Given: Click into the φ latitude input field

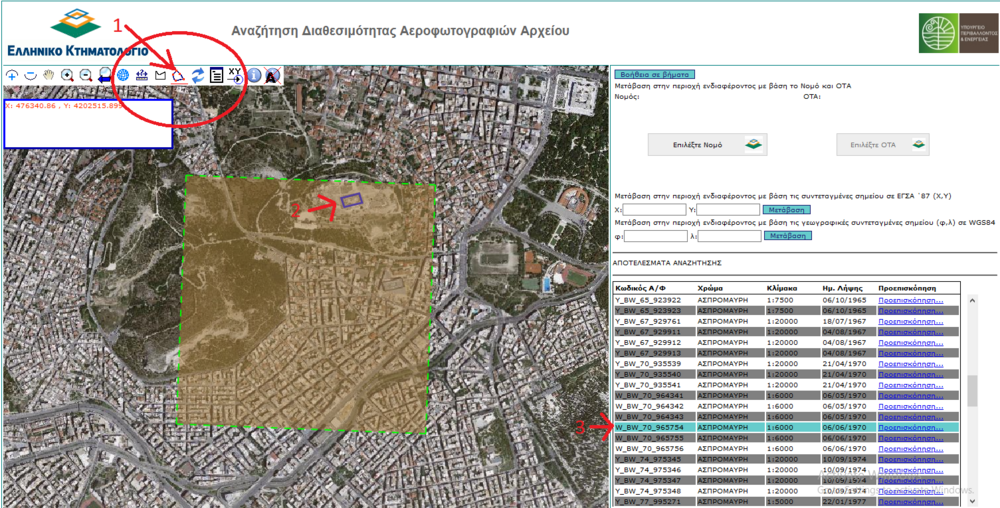Looking at the screenshot, I should pyautogui.click(x=655, y=236).
